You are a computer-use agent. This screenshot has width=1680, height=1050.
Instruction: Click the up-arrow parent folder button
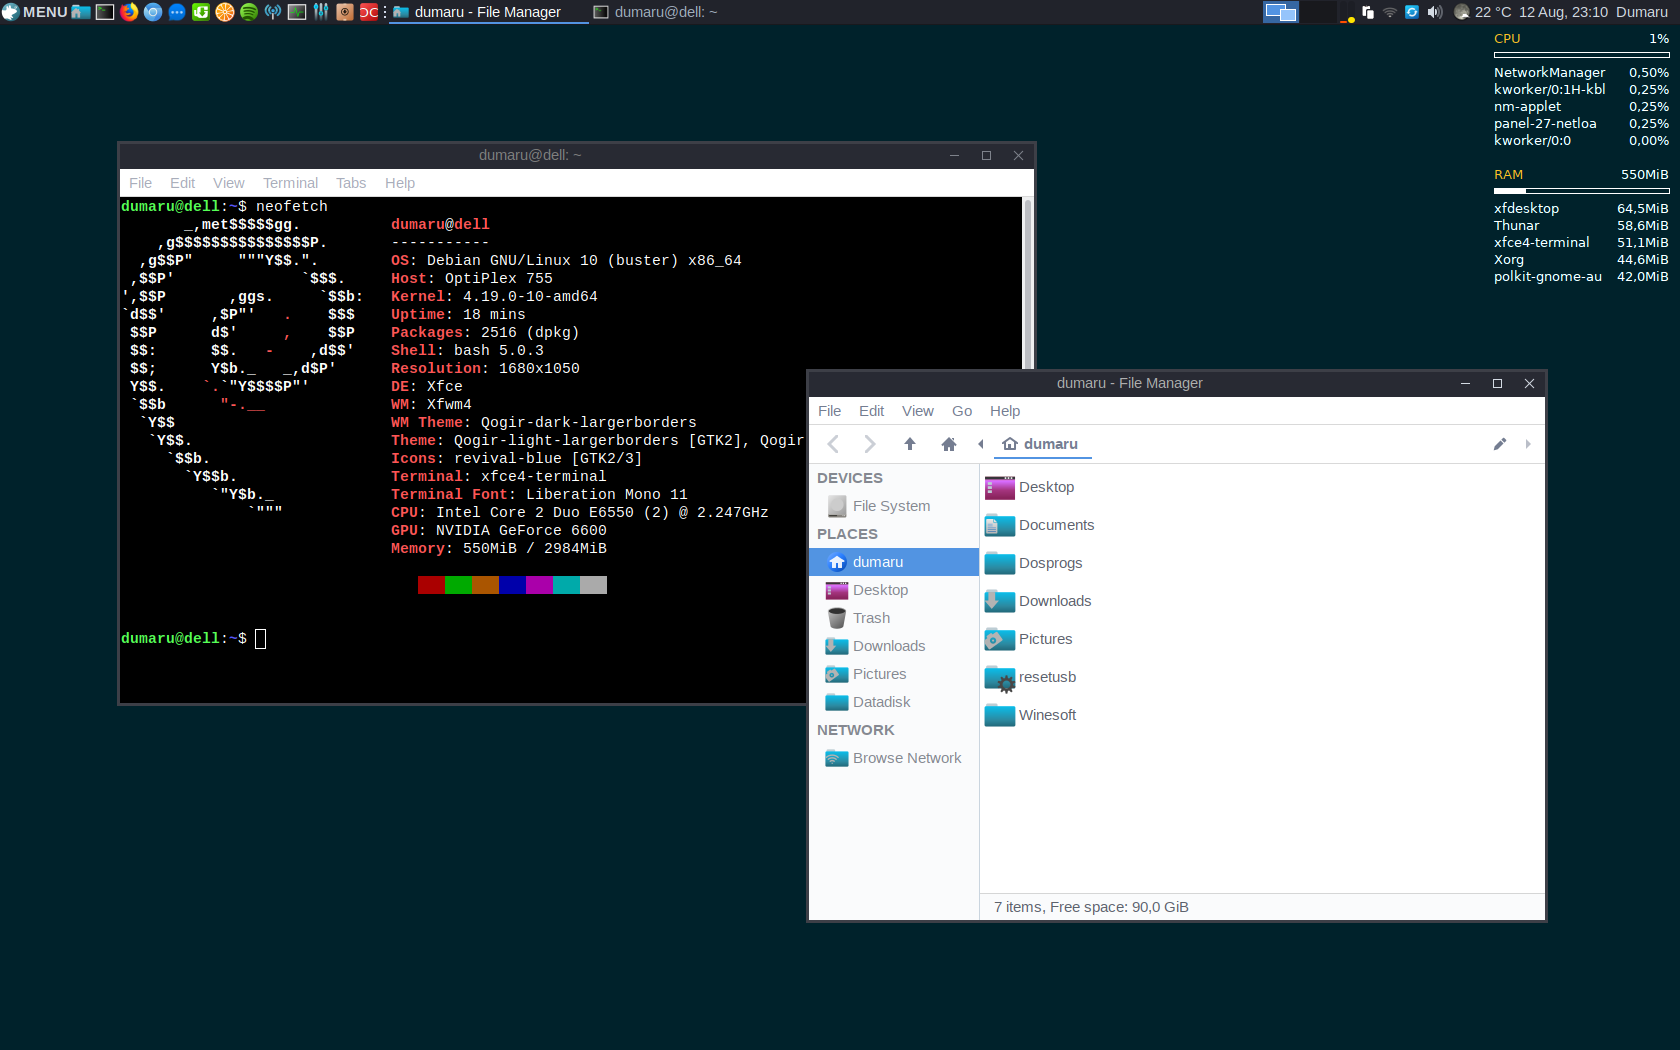[909, 444]
